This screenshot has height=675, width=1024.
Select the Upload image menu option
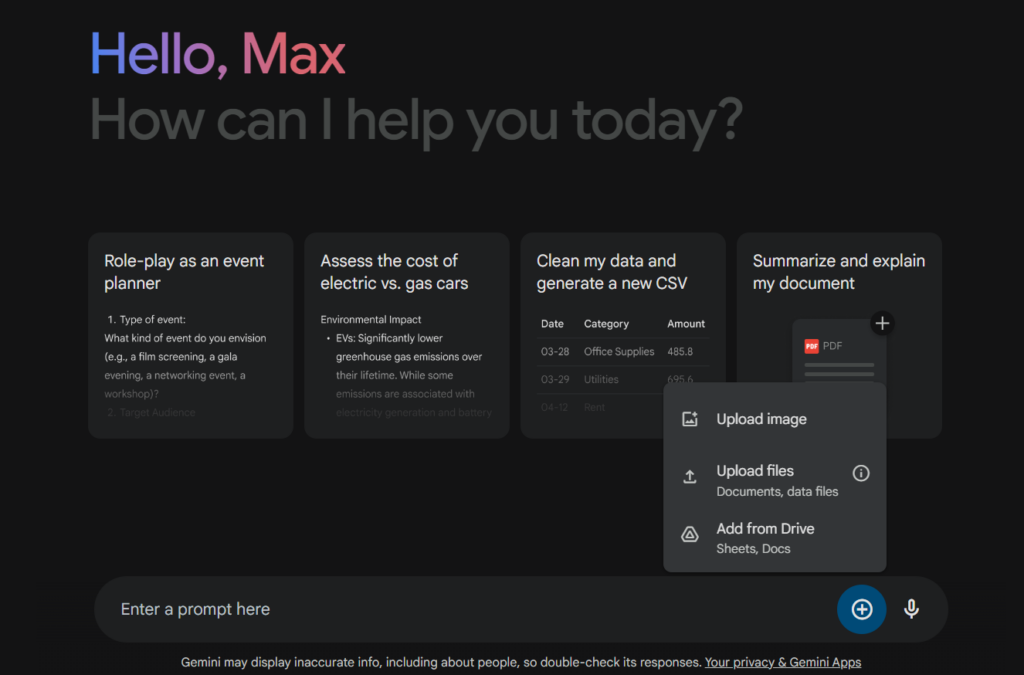(x=761, y=420)
